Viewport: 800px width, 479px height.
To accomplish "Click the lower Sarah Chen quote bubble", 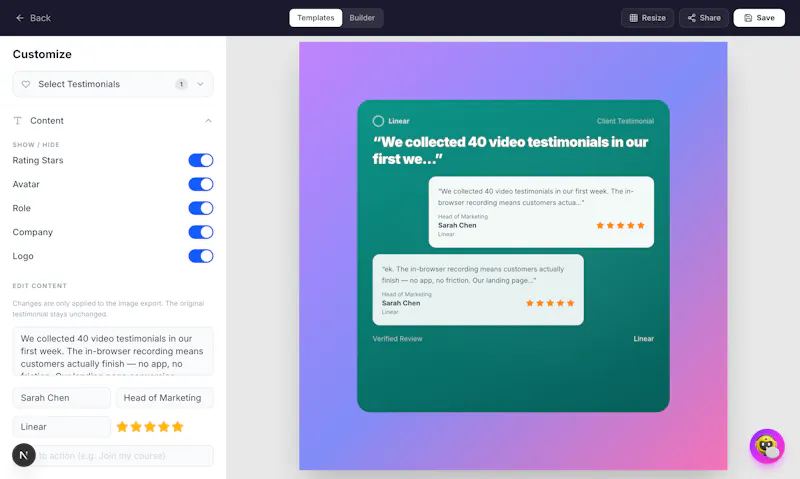I will (x=478, y=290).
